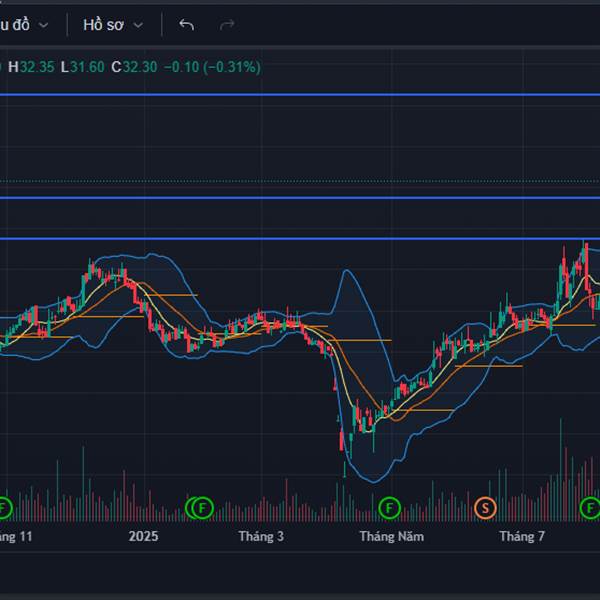The height and width of the screenshot is (600, 600).
Task: Click the 2025 label on time axis
Action: coord(144,536)
